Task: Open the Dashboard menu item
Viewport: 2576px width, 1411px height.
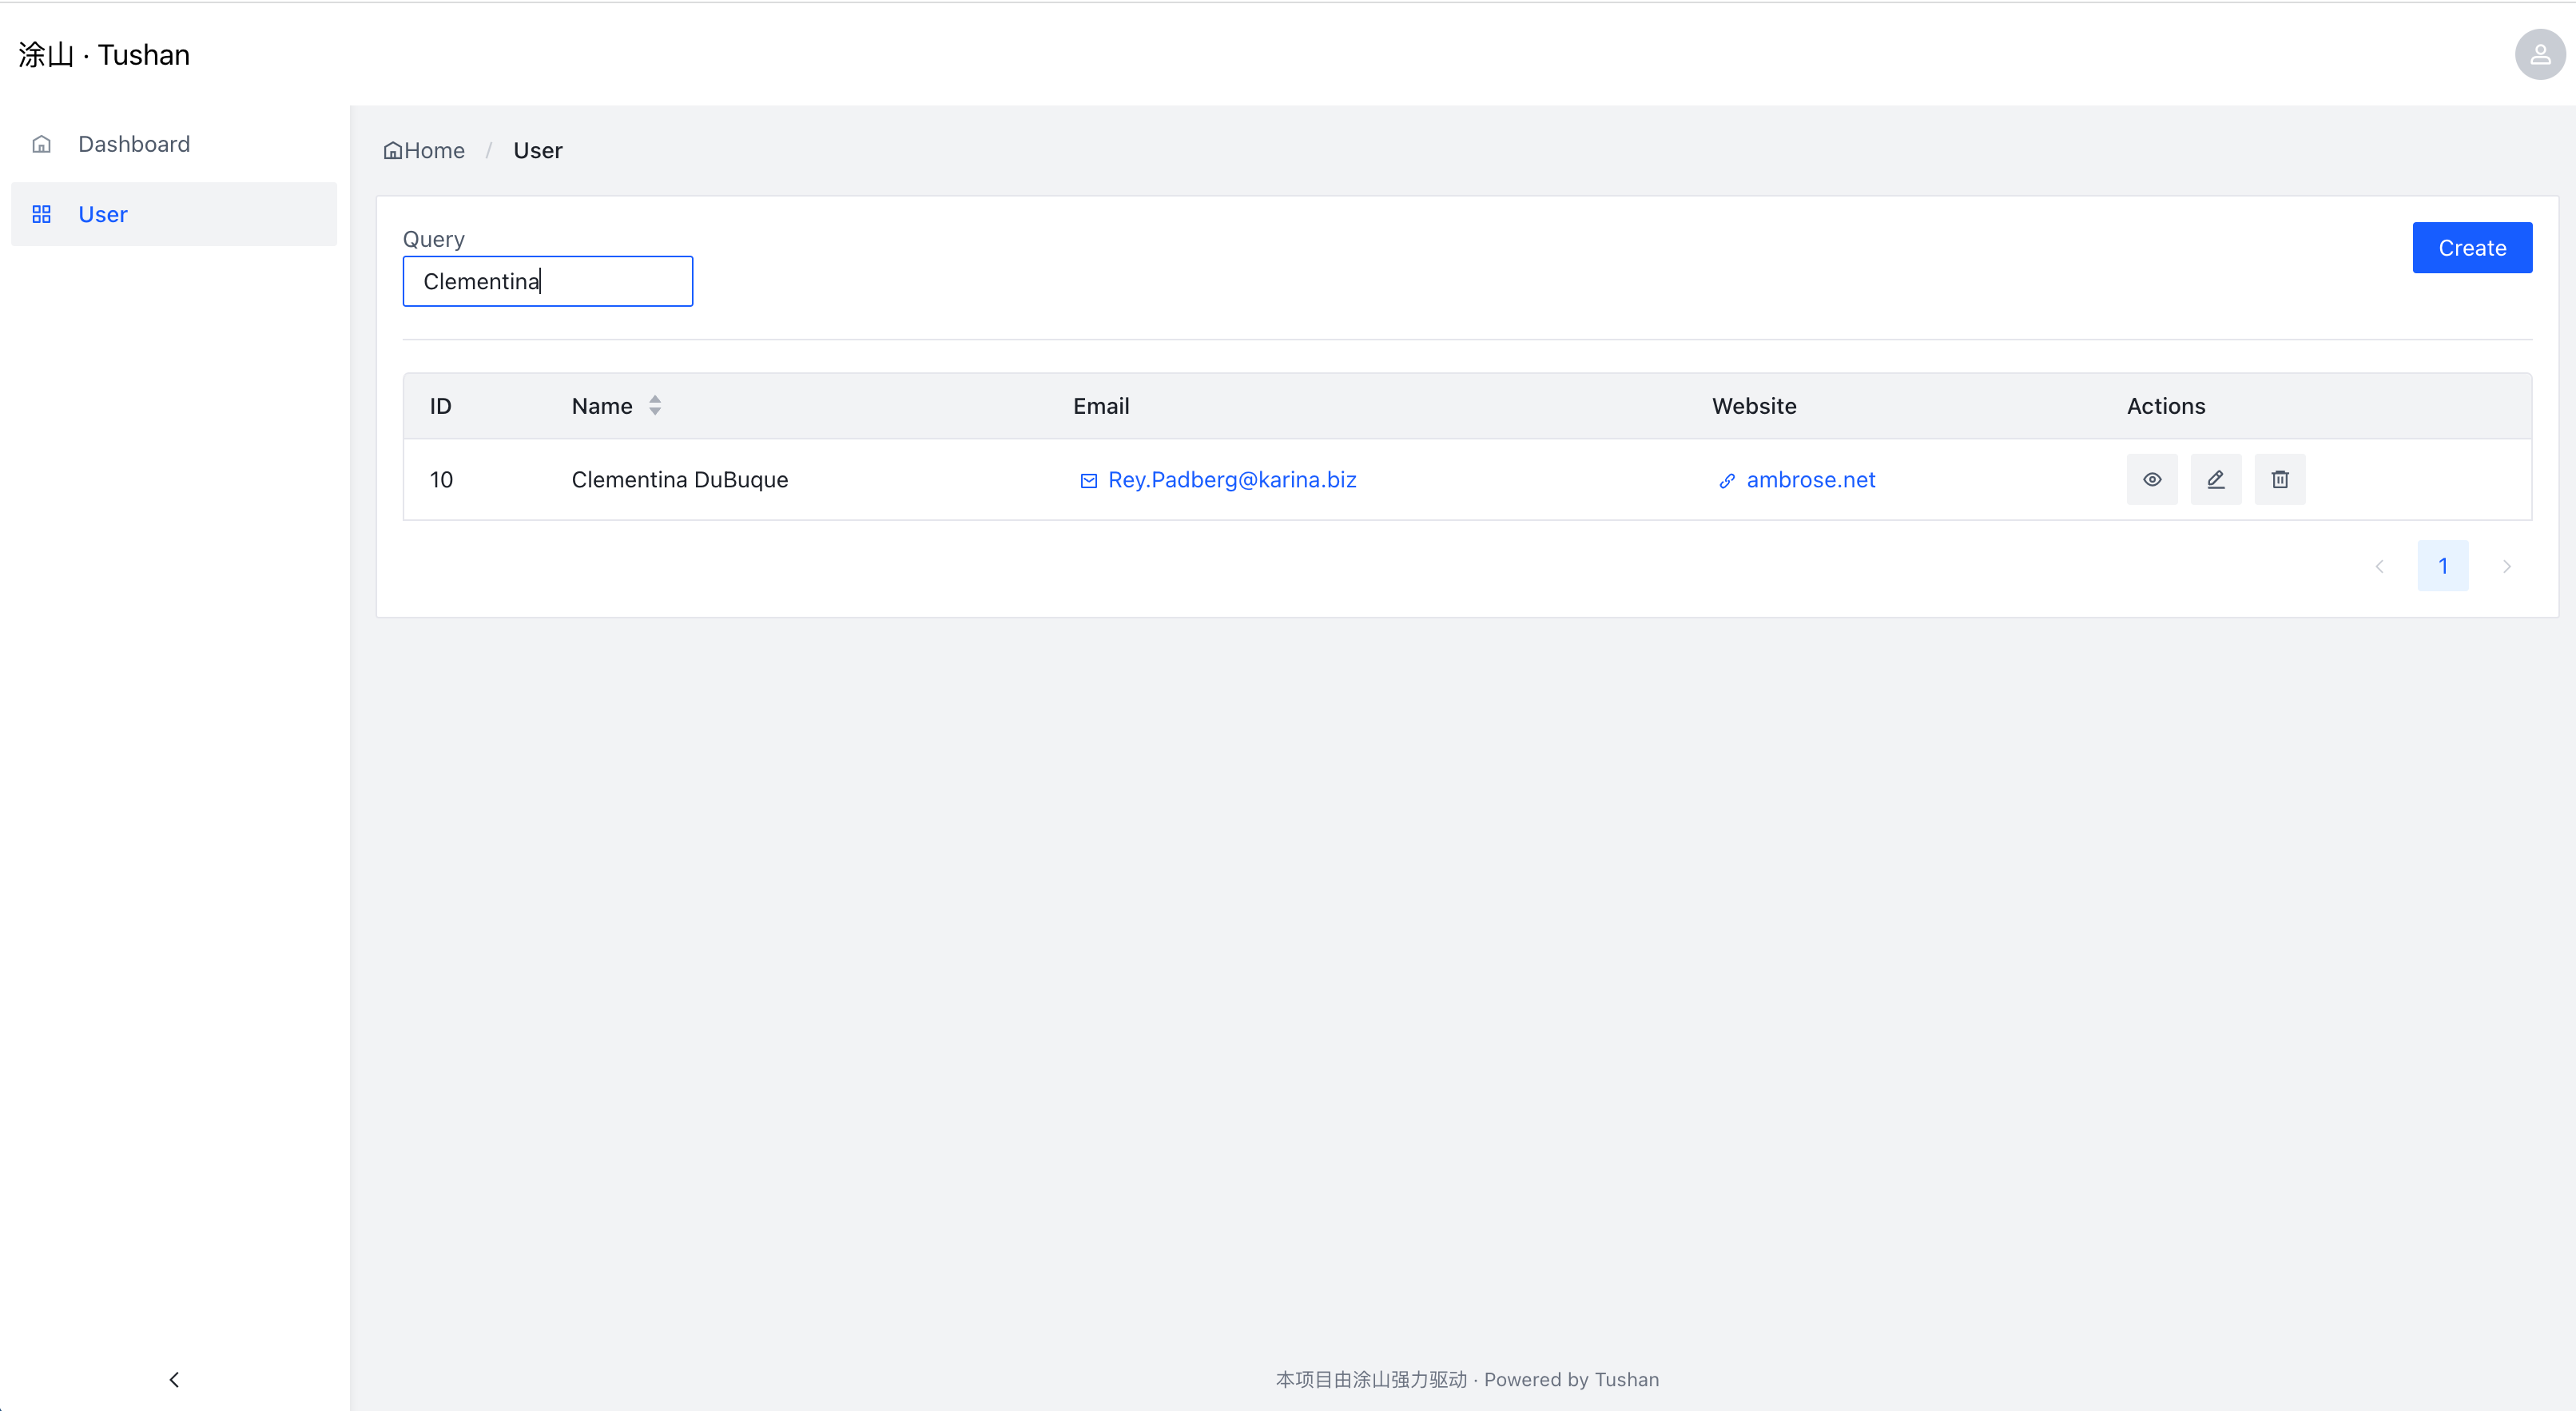Action: click(x=134, y=144)
